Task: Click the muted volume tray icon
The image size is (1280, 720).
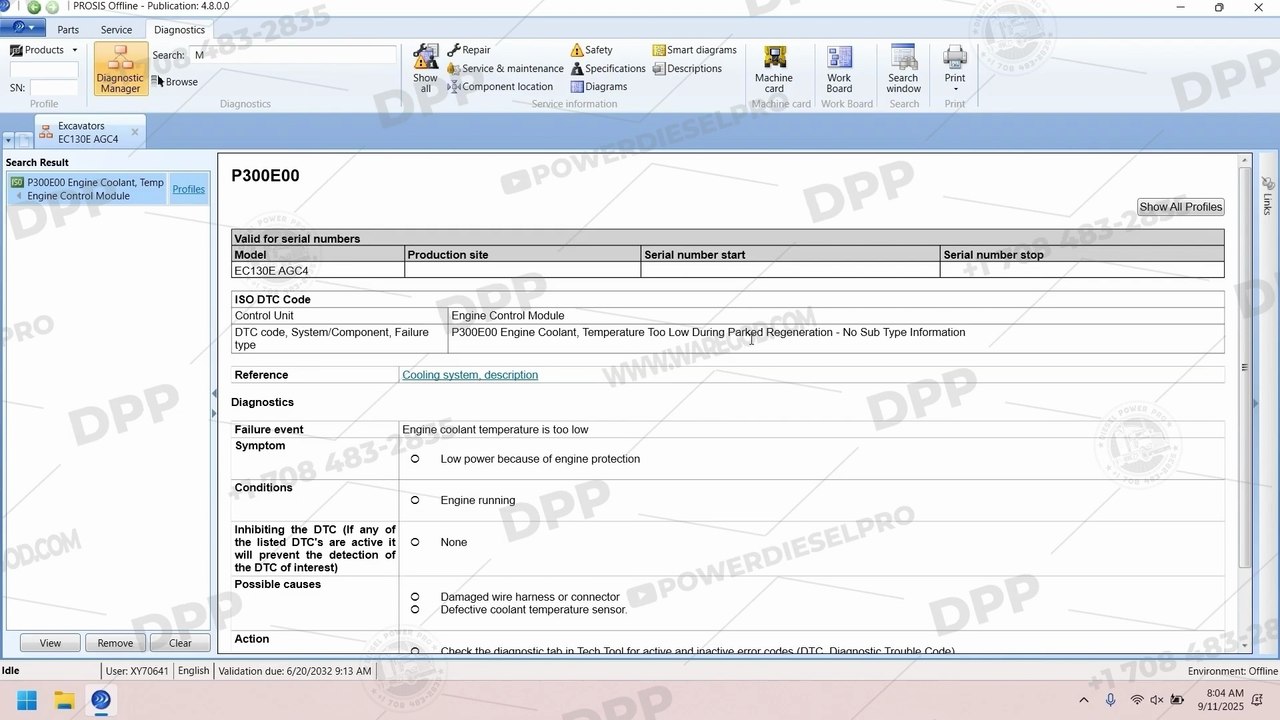Action: pyautogui.click(x=1157, y=700)
